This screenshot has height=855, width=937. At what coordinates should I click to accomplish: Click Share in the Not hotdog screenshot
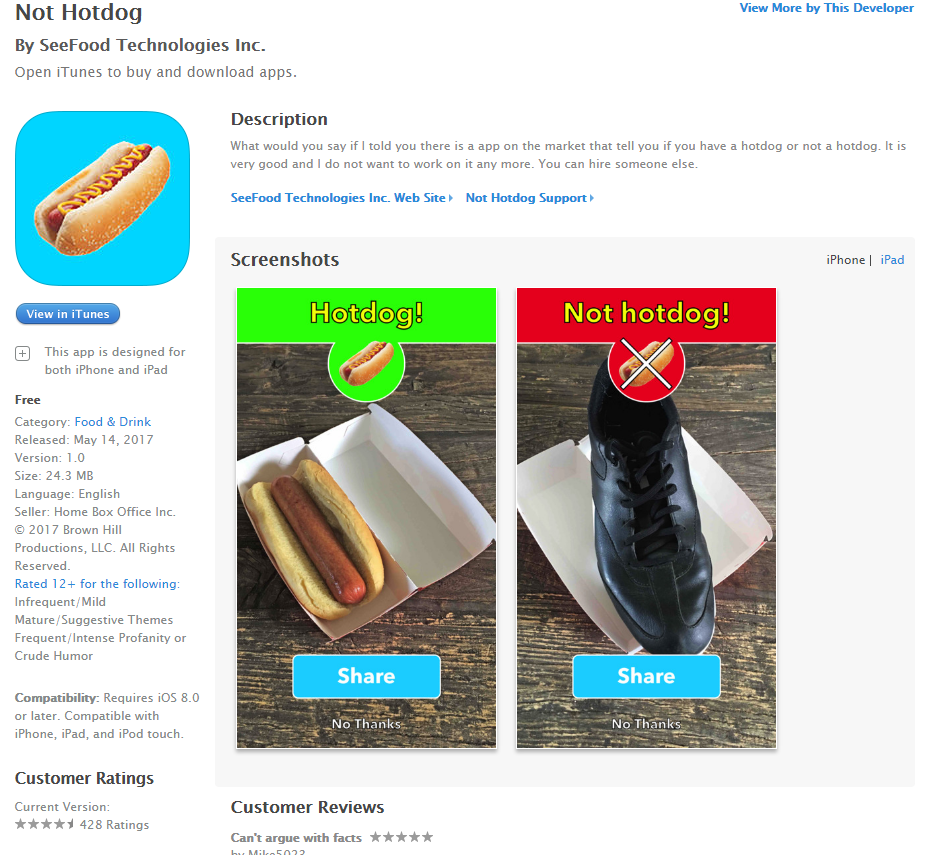(646, 676)
